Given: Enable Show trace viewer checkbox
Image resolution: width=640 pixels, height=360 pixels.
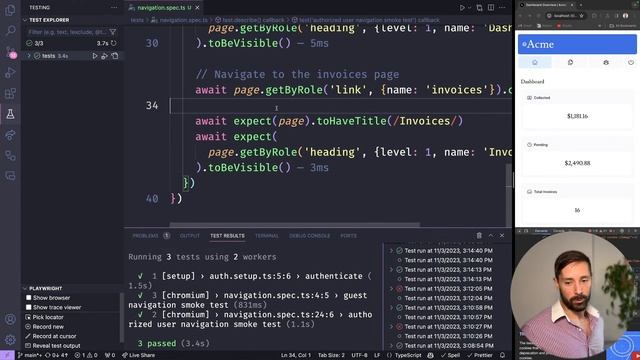Looking at the screenshot, I should coord(29,307).
